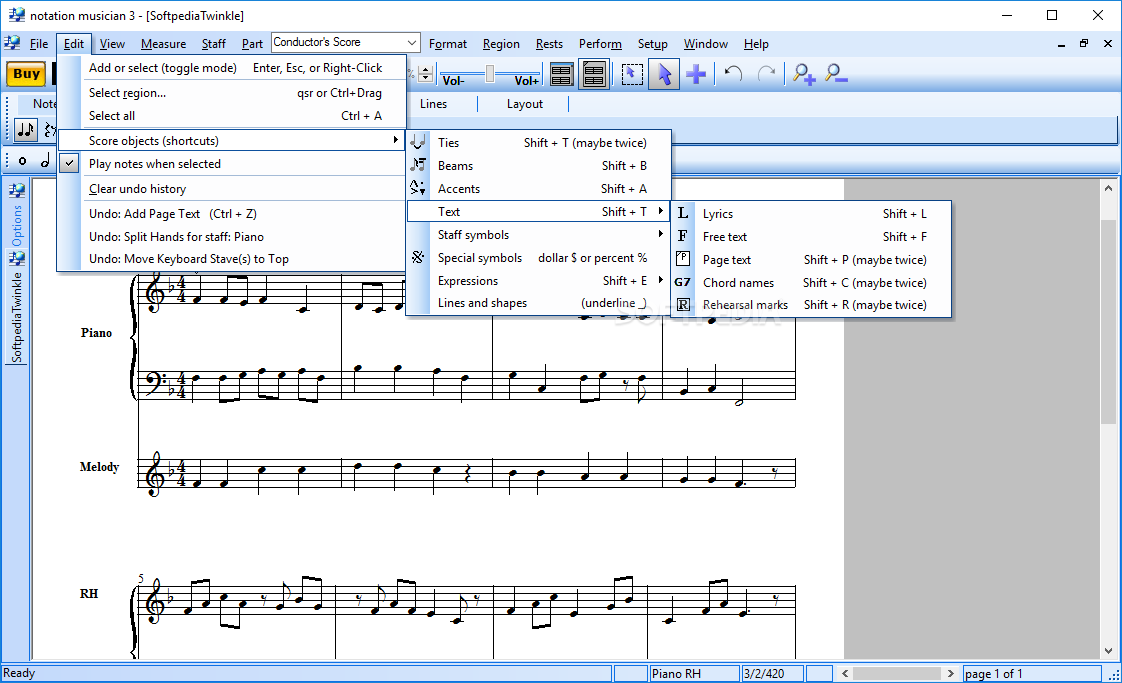Expand Score objects (shortcuts) submenu
1122x683 pixels.
pyautogui.click(x=231, y=140)
